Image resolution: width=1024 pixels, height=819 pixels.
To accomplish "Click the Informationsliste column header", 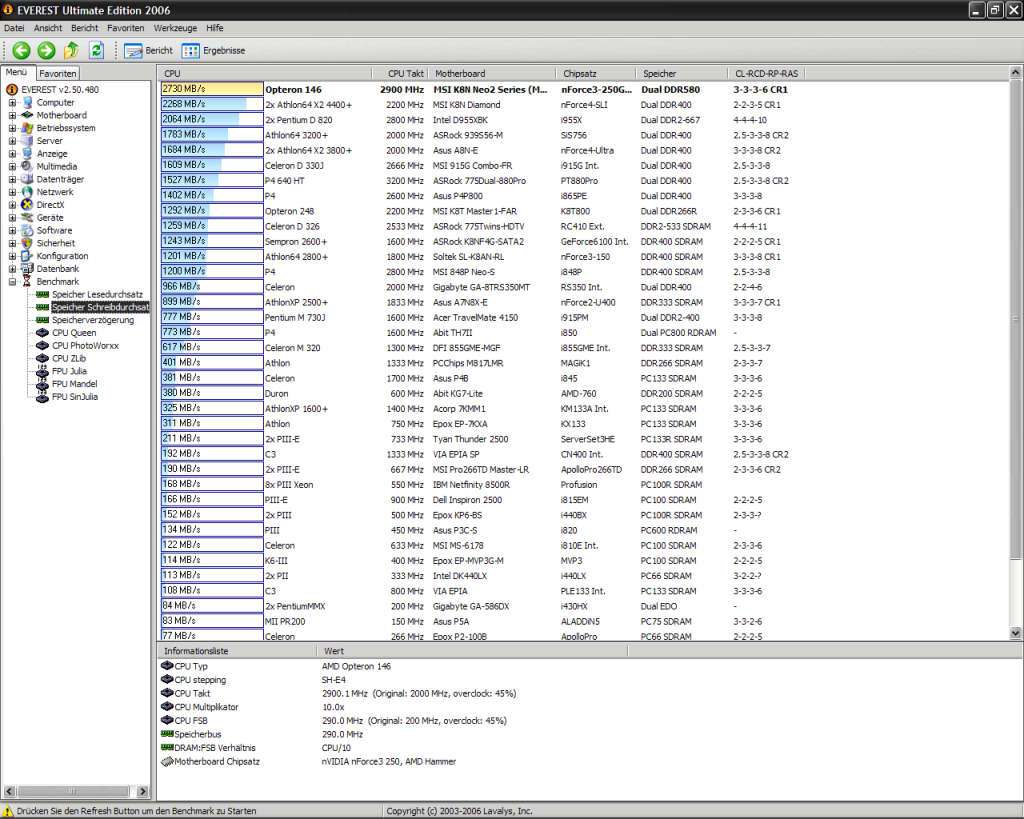I will click(x=236, y=651).
